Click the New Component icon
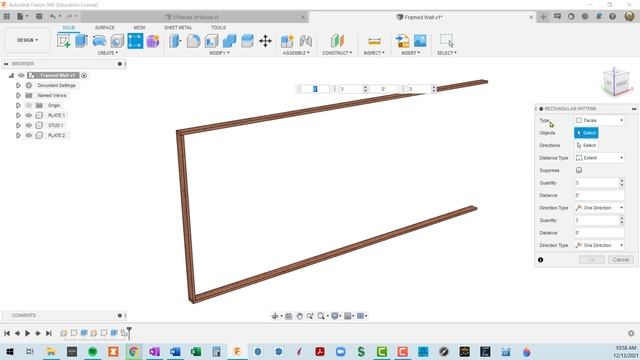 click(287, 41)
